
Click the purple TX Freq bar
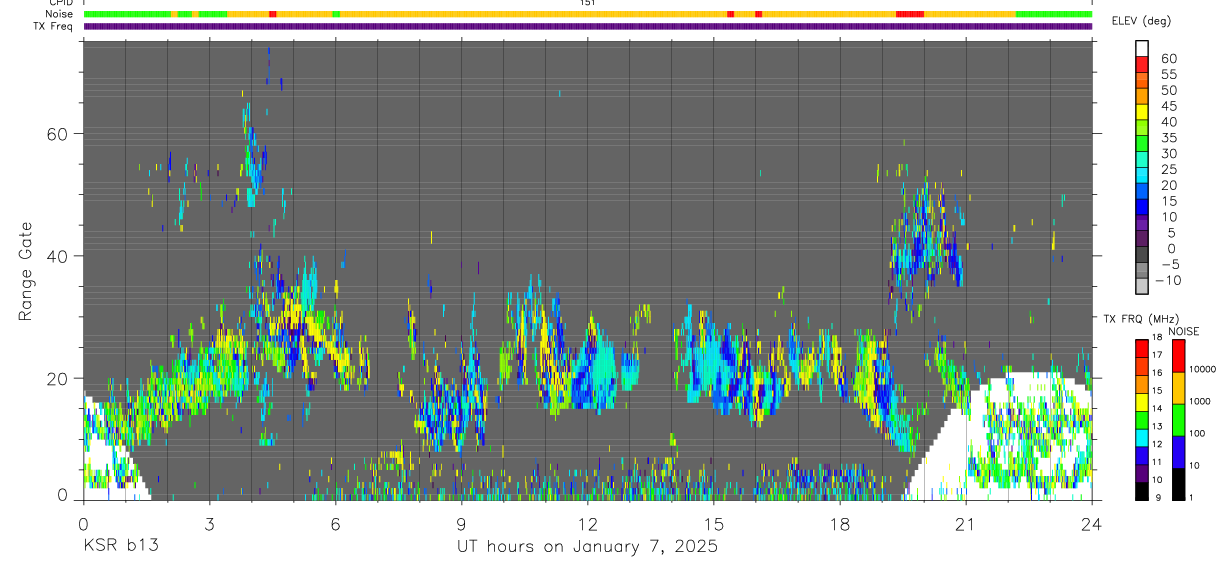click(x=587, y=26)
